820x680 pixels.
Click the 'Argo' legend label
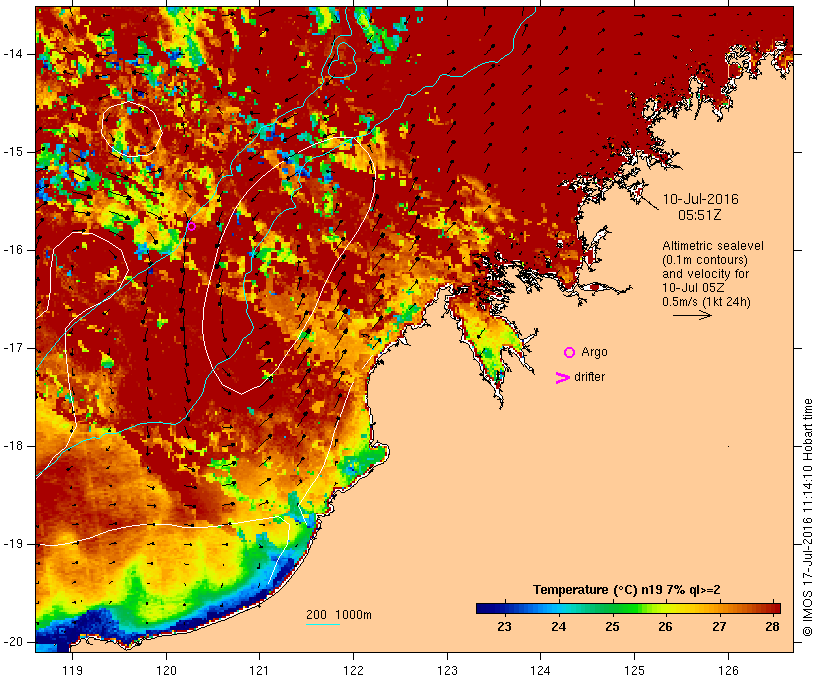[594, 352]
